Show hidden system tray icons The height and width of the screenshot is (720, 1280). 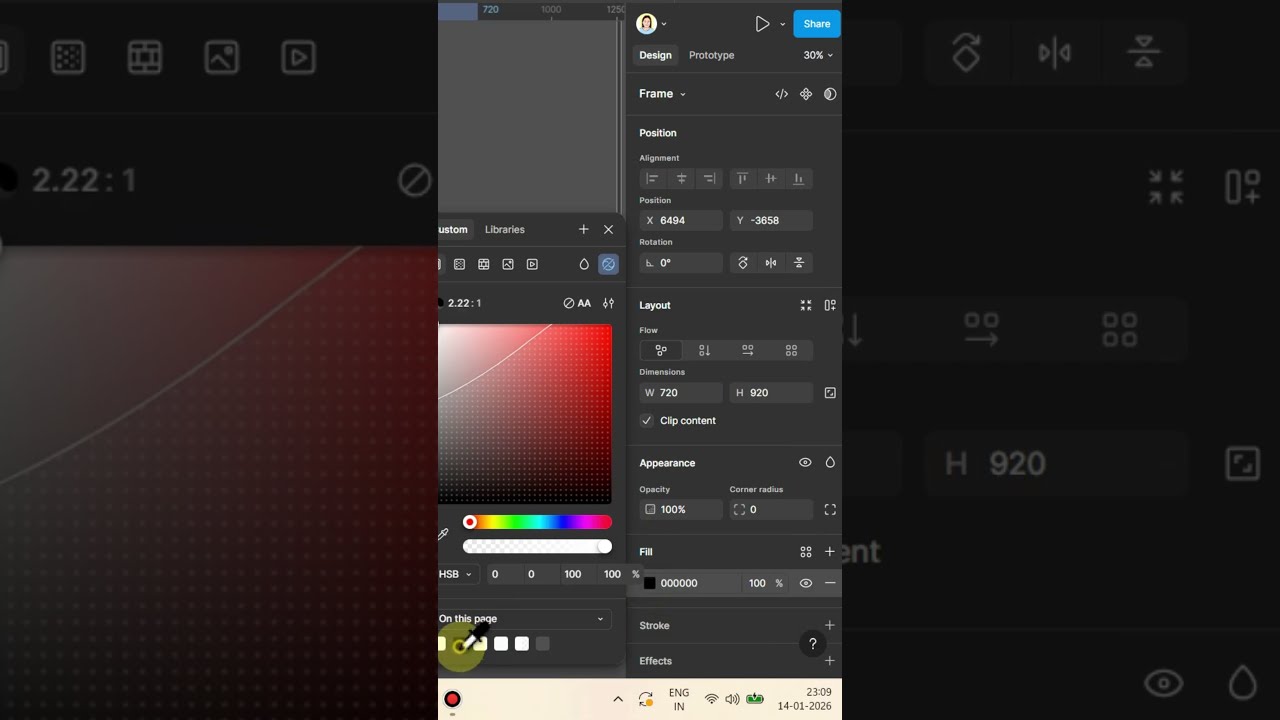[x=618, y=699]
